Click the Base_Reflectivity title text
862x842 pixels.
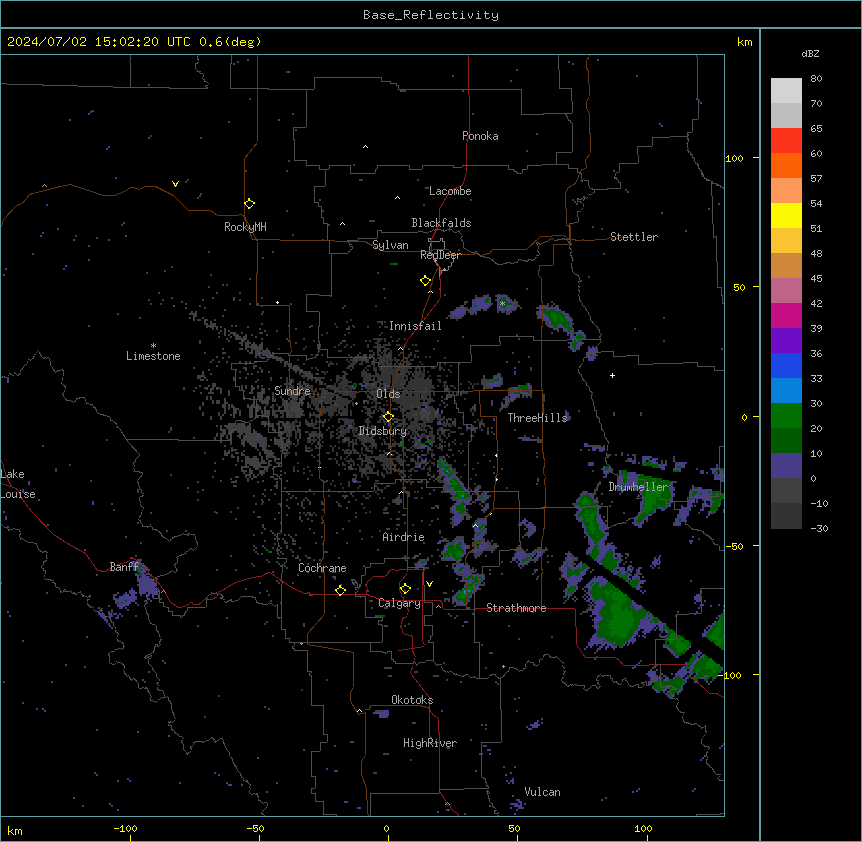pyautogui.click(x=431, y=15)
